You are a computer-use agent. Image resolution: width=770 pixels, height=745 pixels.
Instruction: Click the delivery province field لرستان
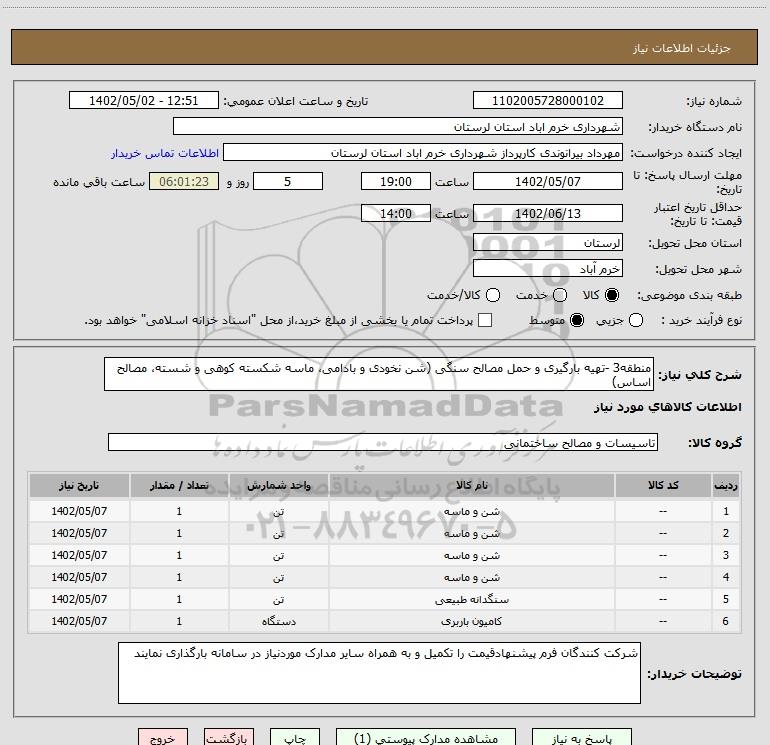point(548,243)
